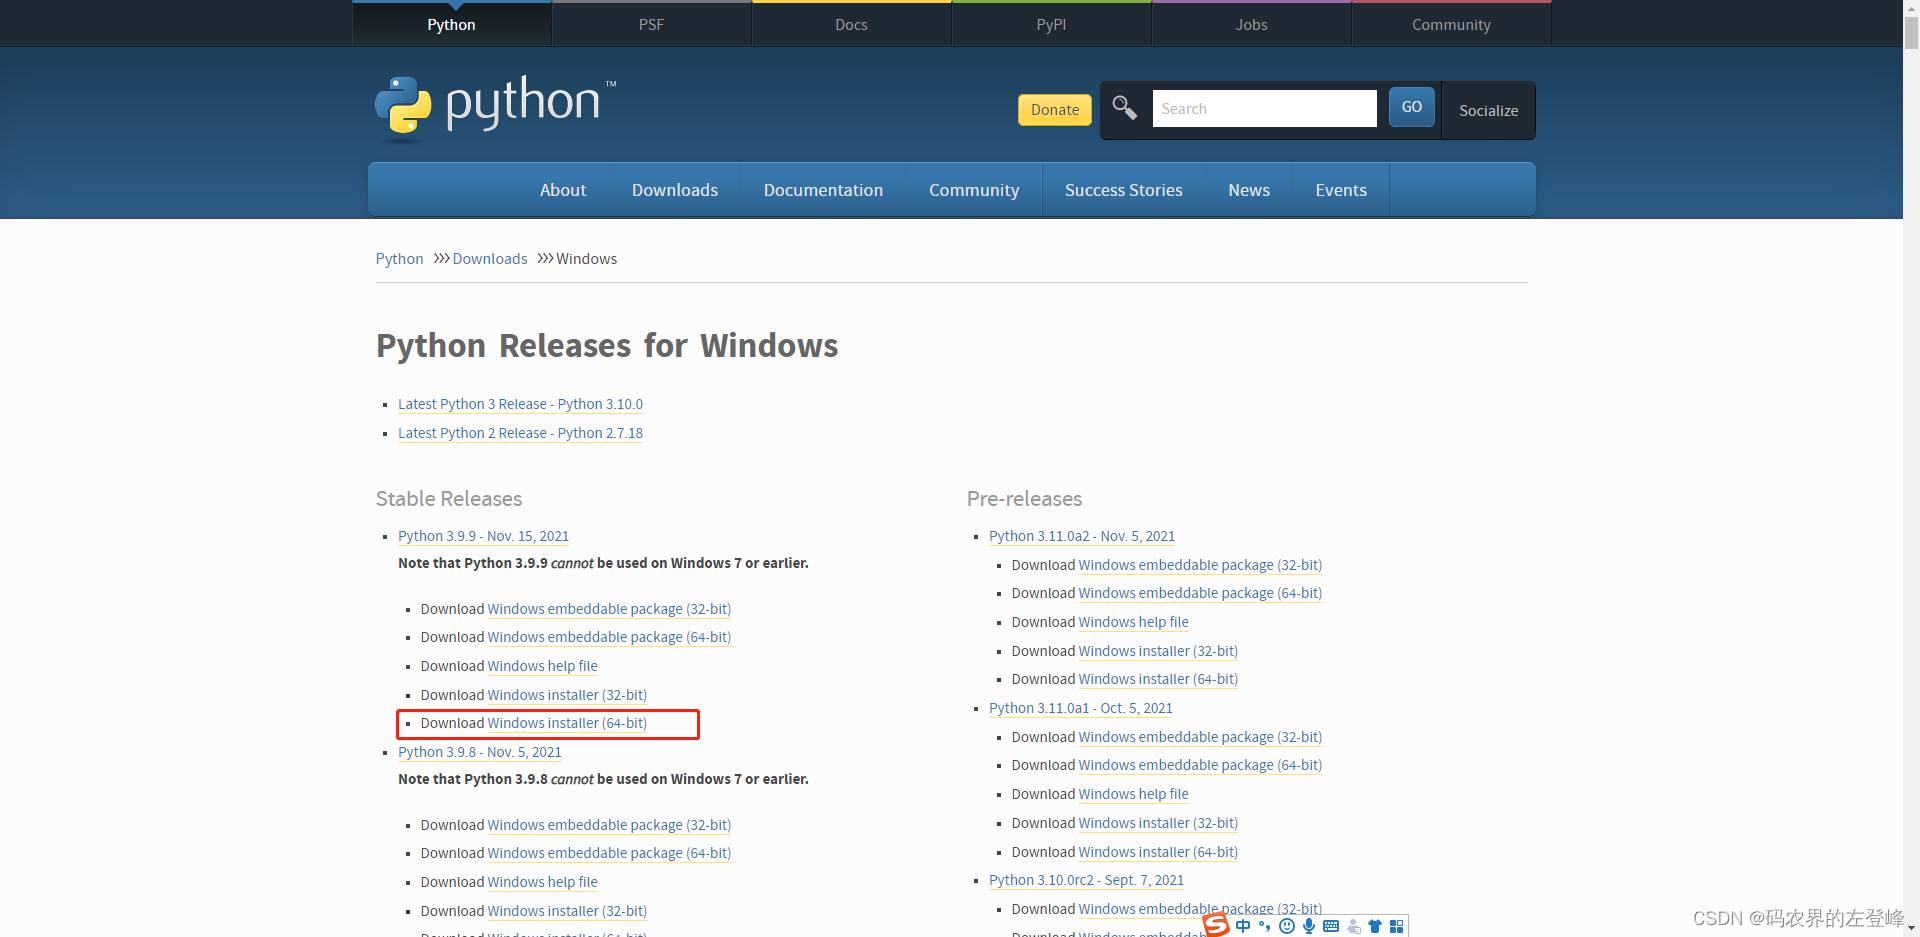The height and width of the screenshot is (937, 1920).
Task: Download Python 3.11.0a1 Windows help file
Action: point(1133,794)
